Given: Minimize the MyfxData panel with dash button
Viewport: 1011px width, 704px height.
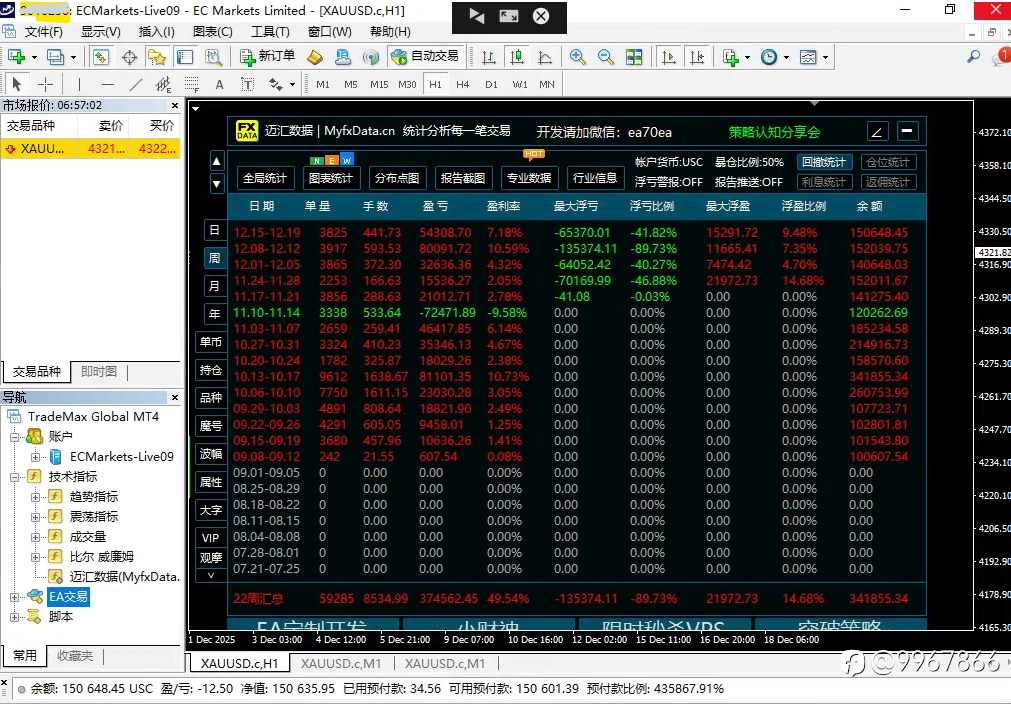Looking at the screenshot, I should (x=907, y=132).
